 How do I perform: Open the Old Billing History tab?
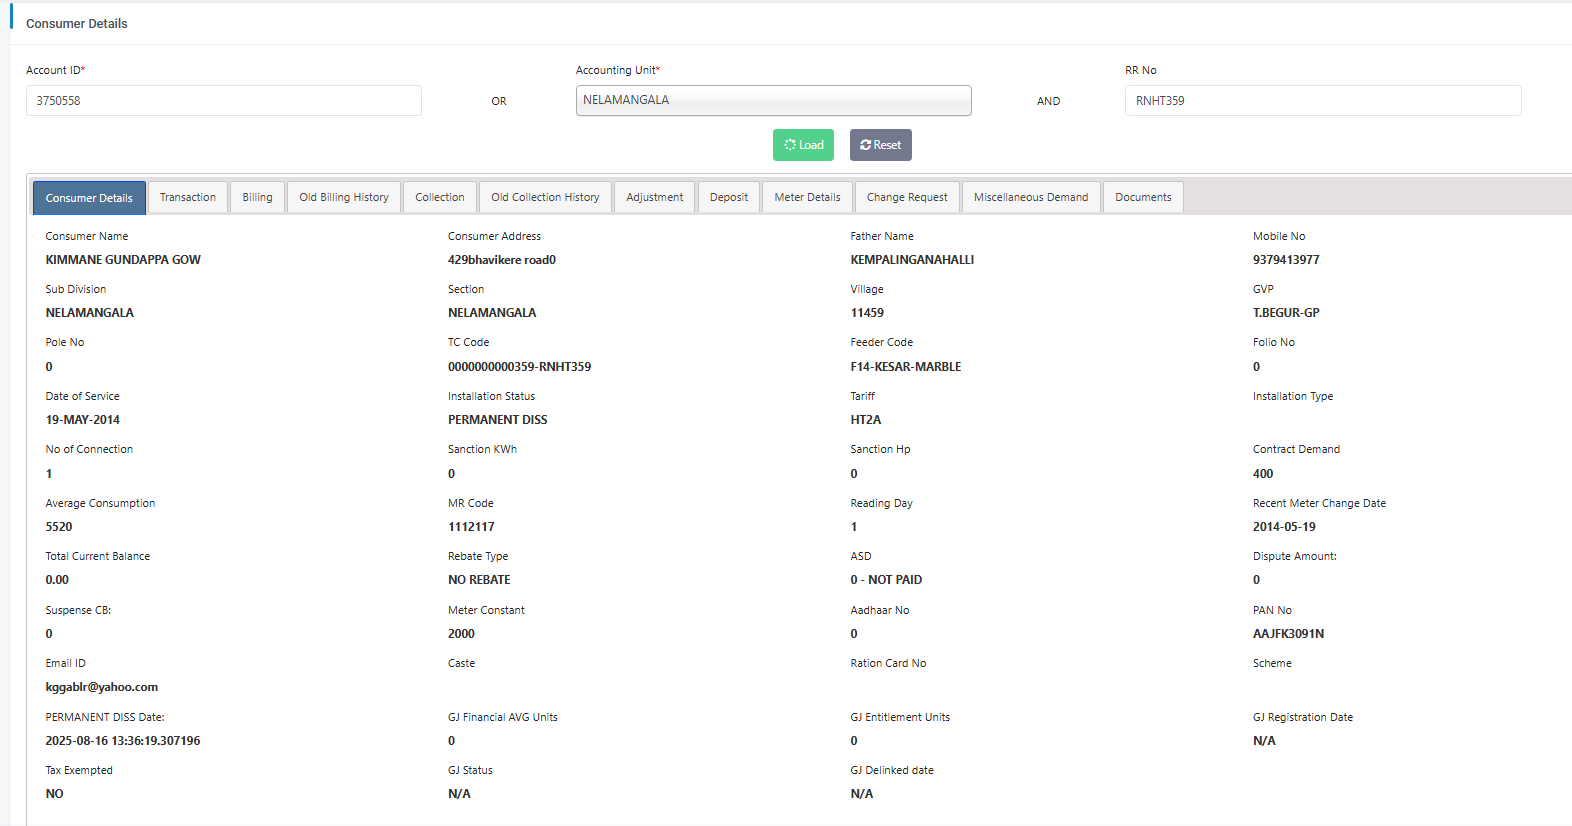coord(344,197)
